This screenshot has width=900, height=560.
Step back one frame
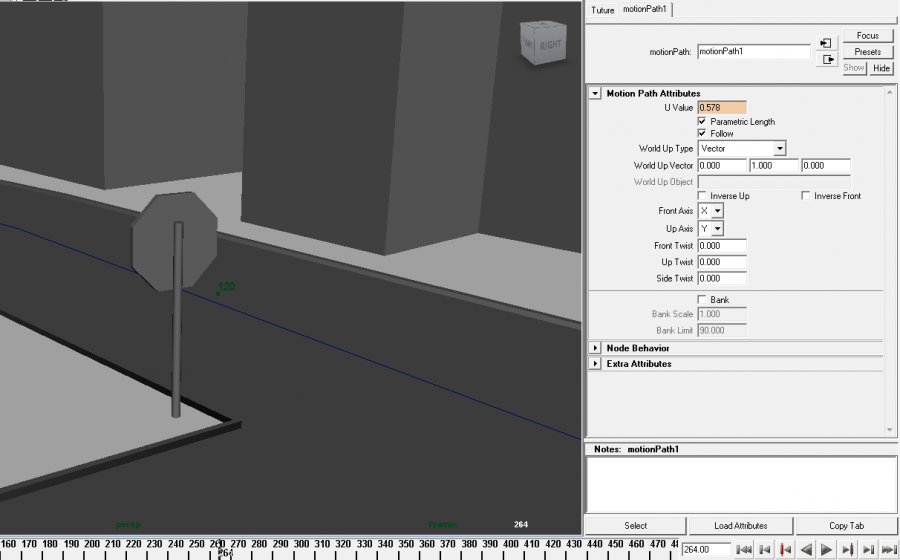pyautogui.click(x=765, y=550)
